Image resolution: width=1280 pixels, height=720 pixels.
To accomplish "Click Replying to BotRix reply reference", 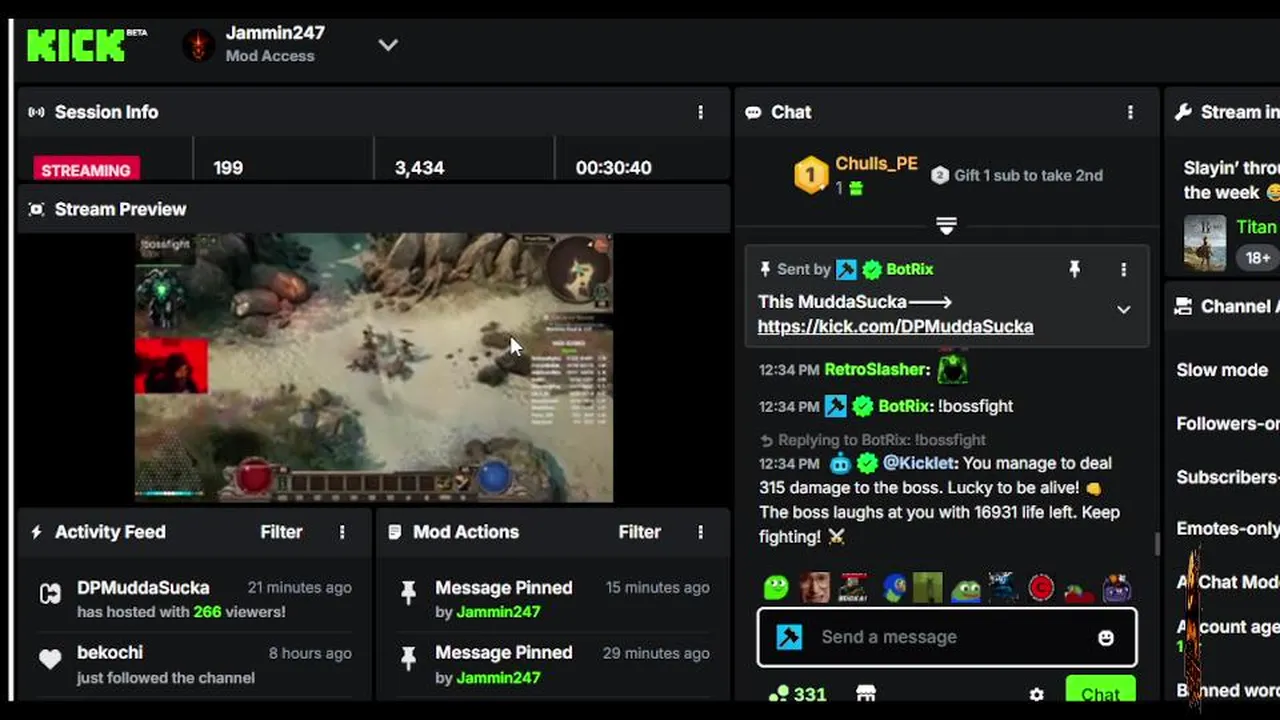I will 872,440.
